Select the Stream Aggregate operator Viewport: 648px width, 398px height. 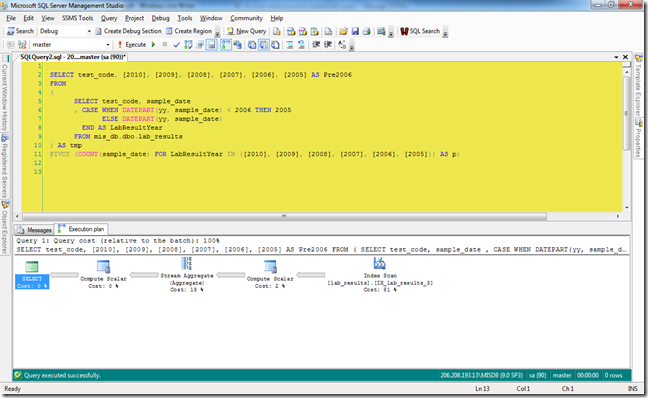(x=187, y=274)
